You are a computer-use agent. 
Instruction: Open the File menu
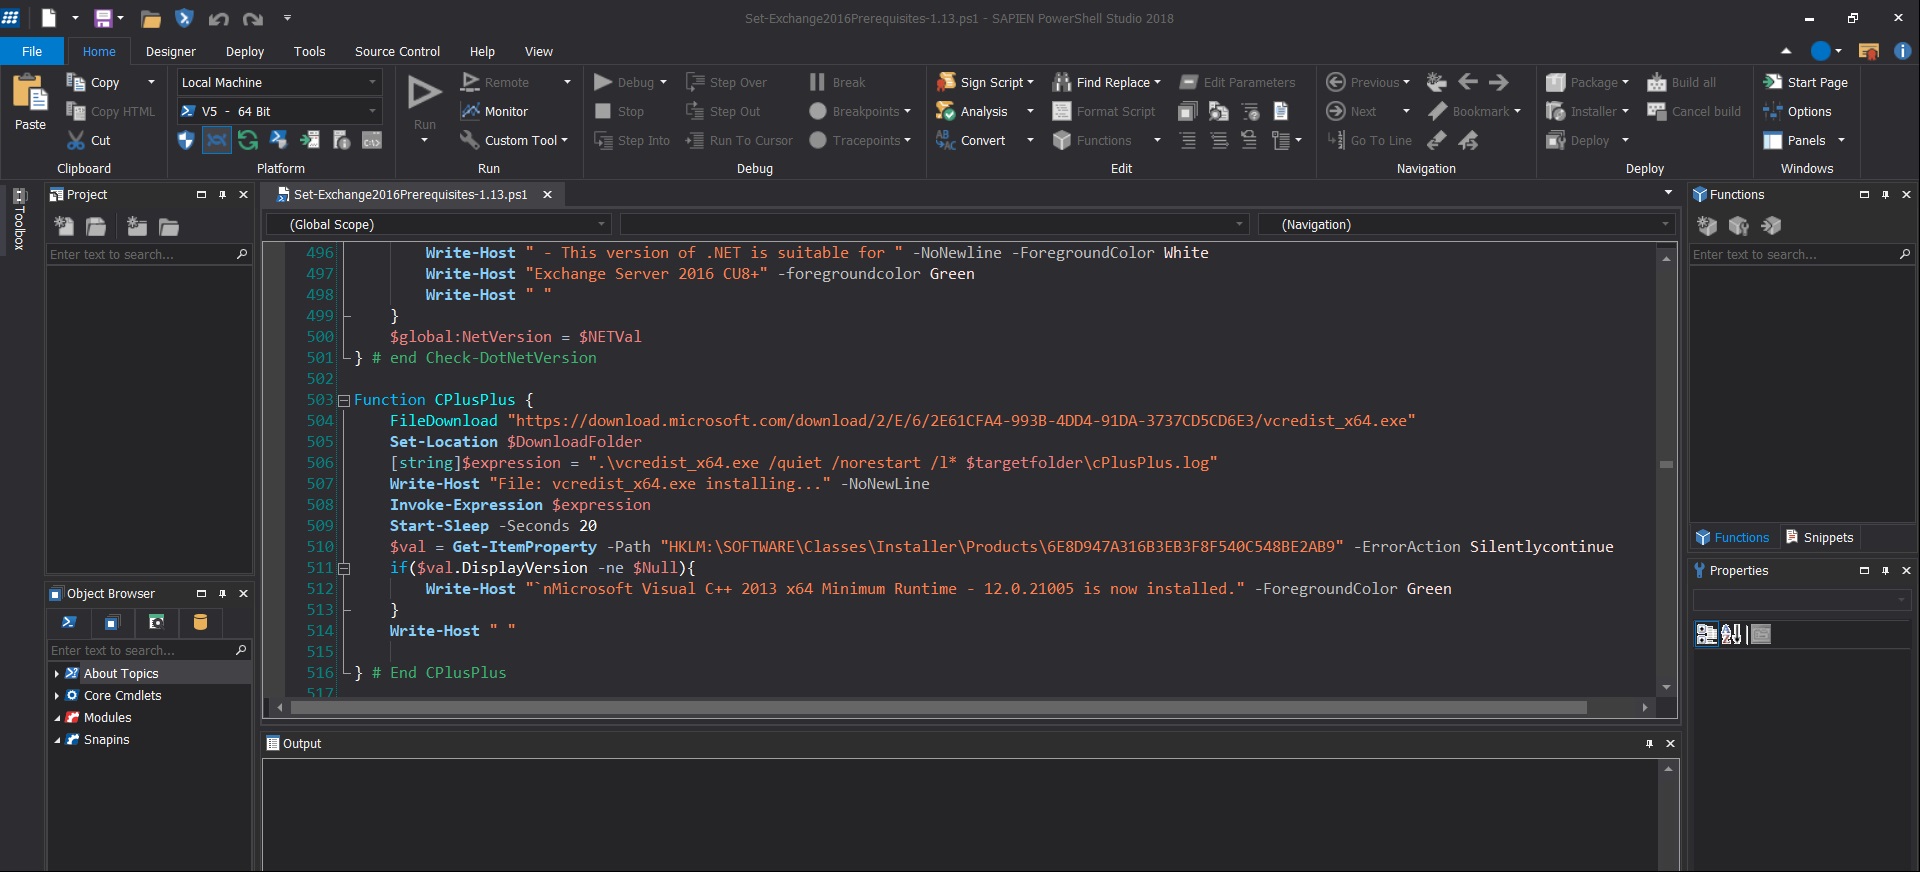(32, 51)
